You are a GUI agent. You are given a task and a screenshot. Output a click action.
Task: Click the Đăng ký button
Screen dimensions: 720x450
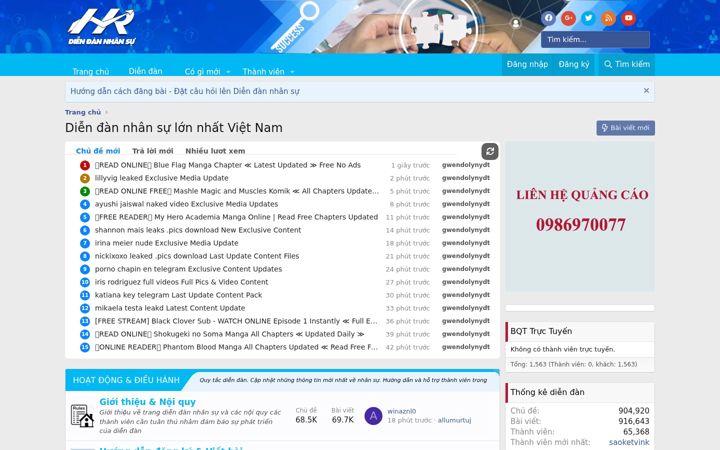(574, 64)
